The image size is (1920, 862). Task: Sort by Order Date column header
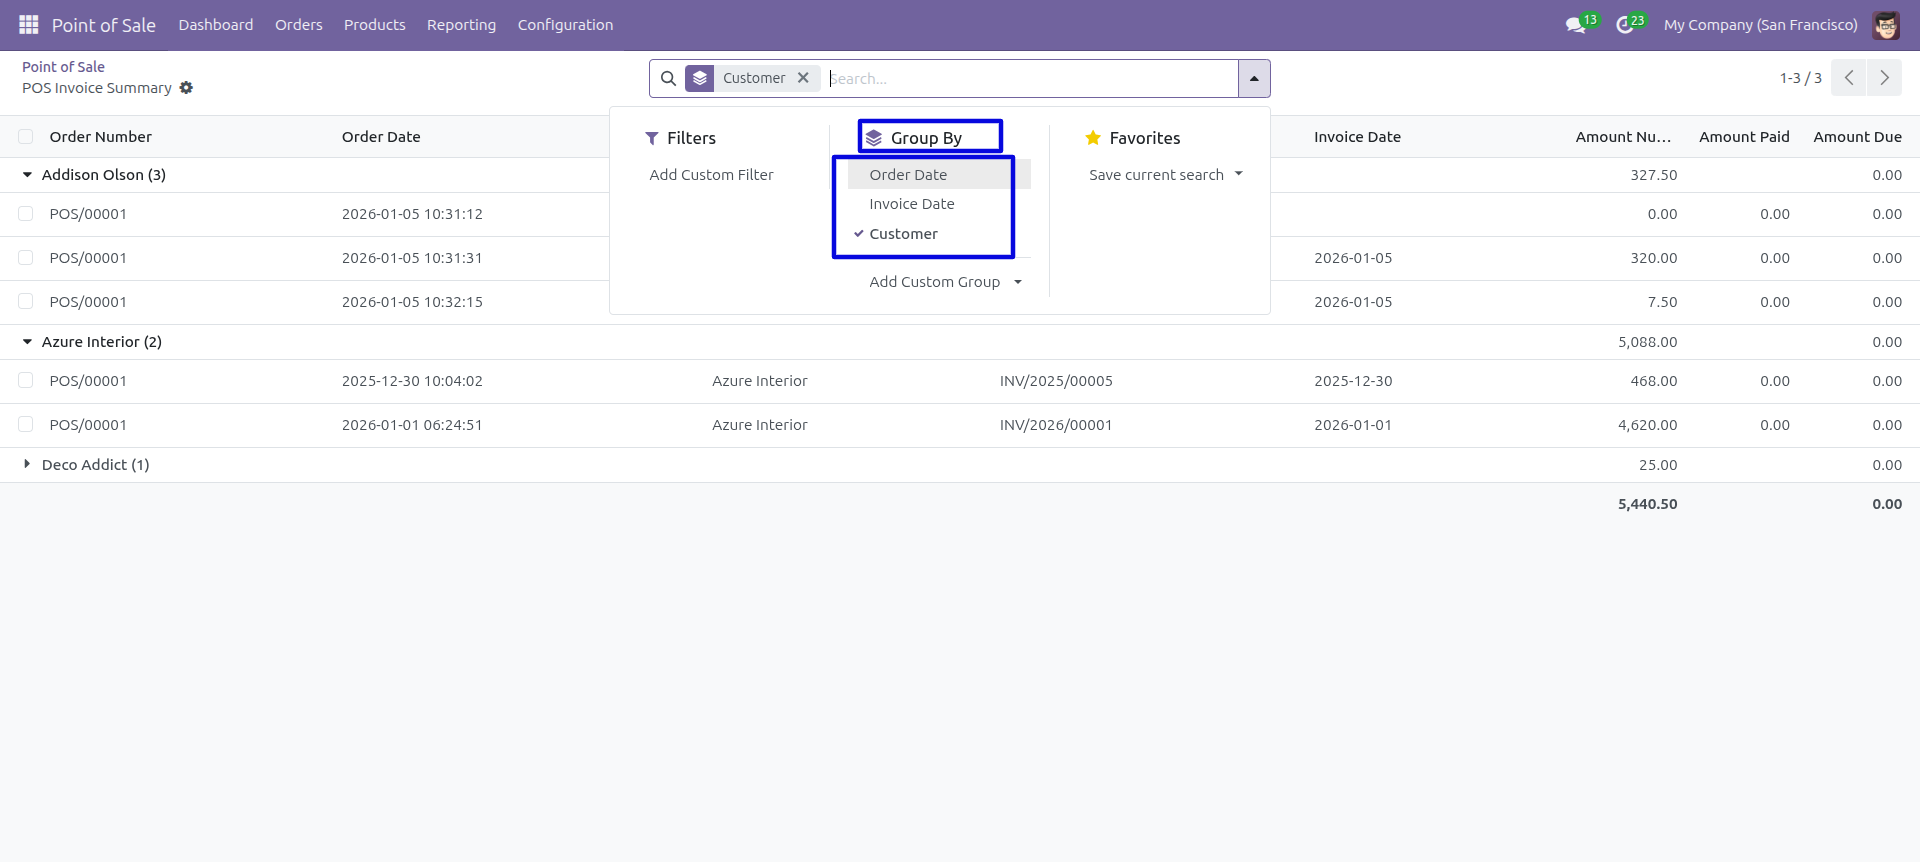pos(381,137)
